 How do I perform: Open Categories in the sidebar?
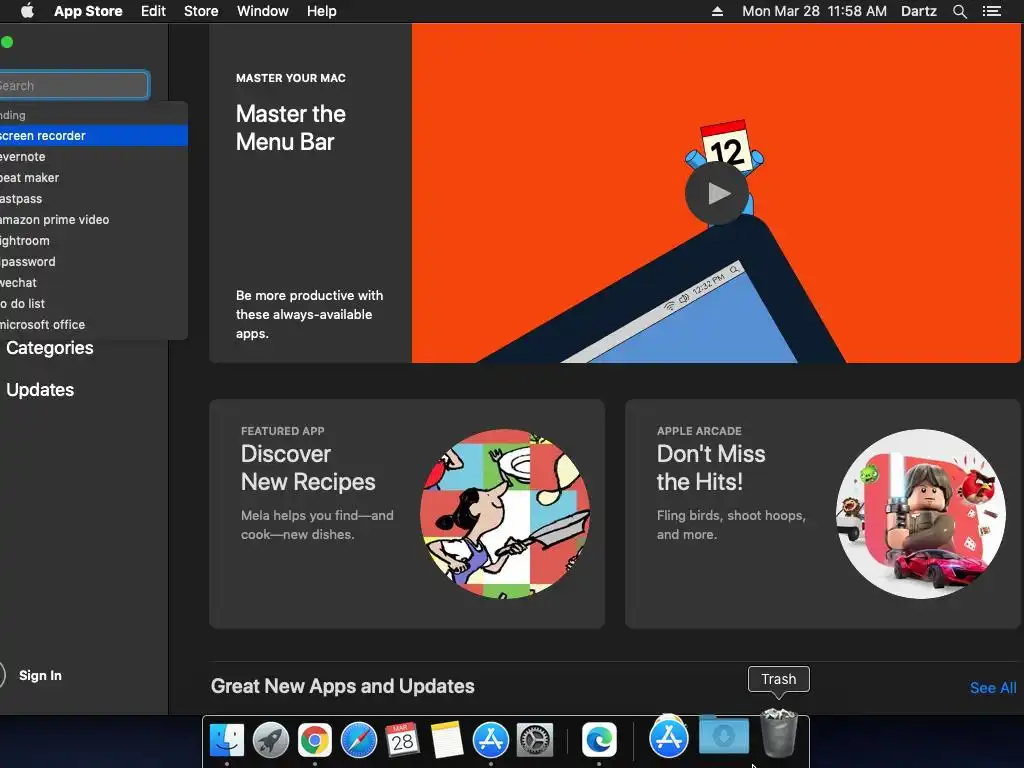point(50,348)
